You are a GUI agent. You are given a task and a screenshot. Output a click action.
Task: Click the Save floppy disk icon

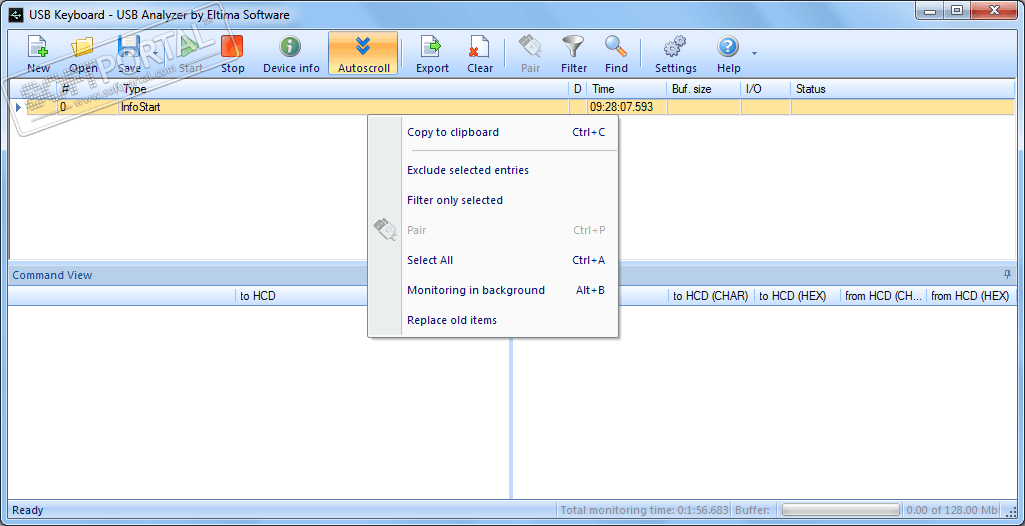coord(129,47)
